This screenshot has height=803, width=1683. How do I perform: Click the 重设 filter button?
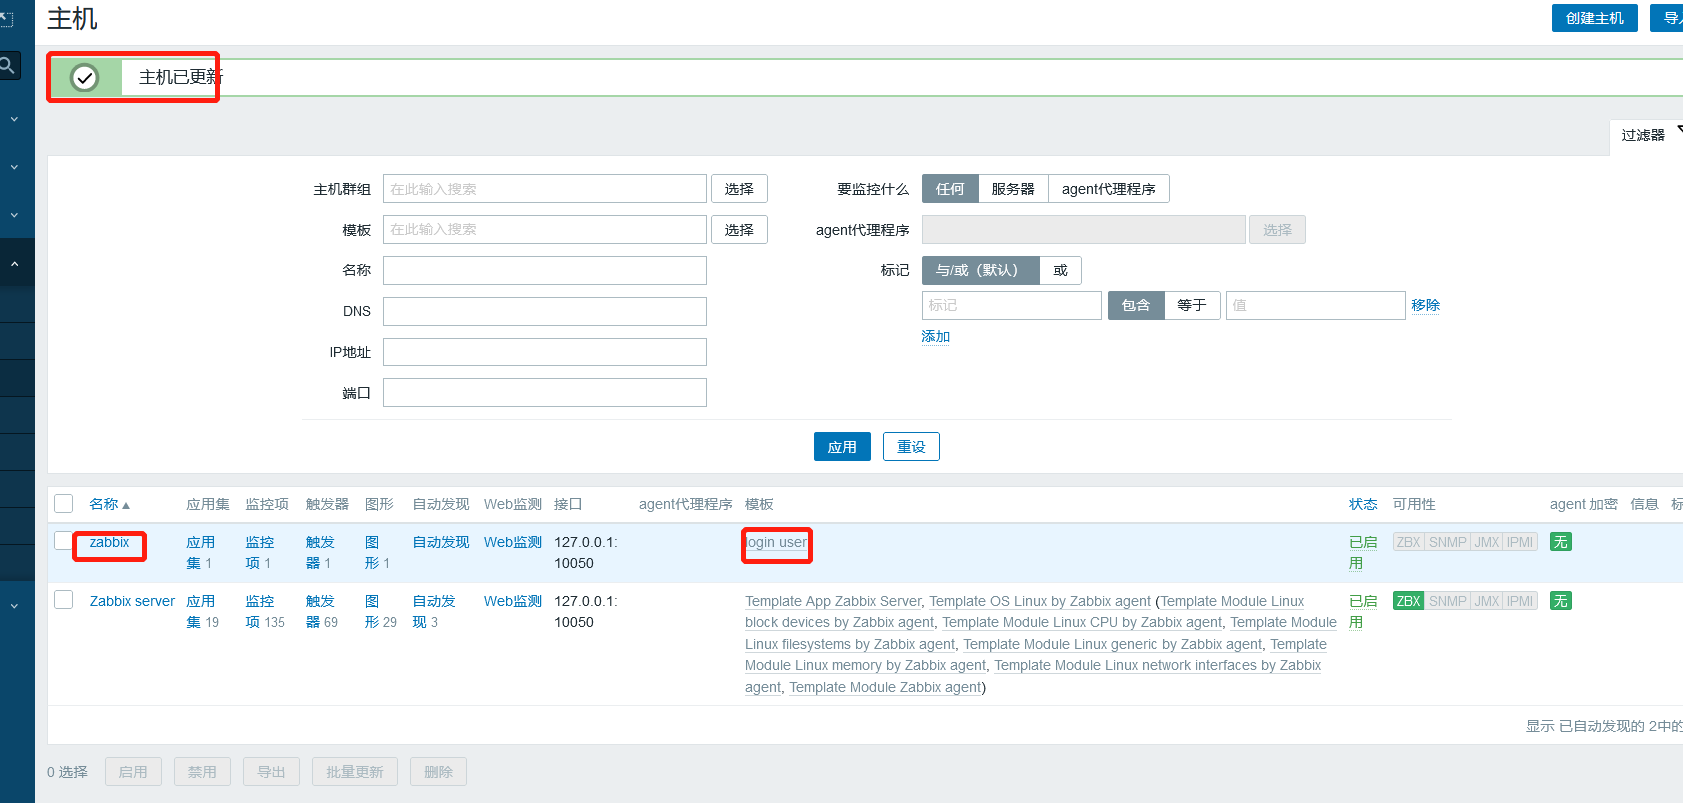911,447
